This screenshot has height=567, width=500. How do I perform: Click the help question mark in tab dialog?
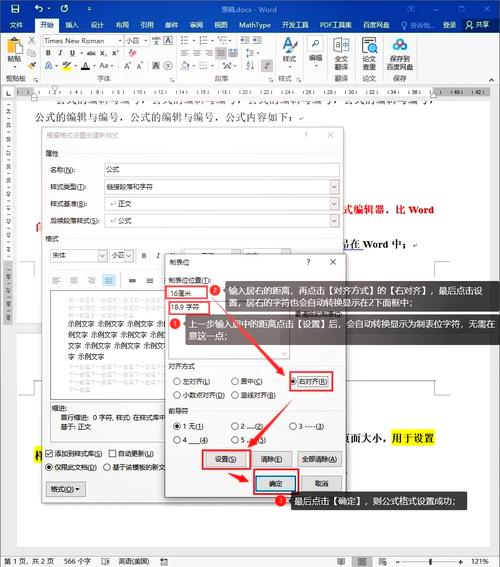308,262
